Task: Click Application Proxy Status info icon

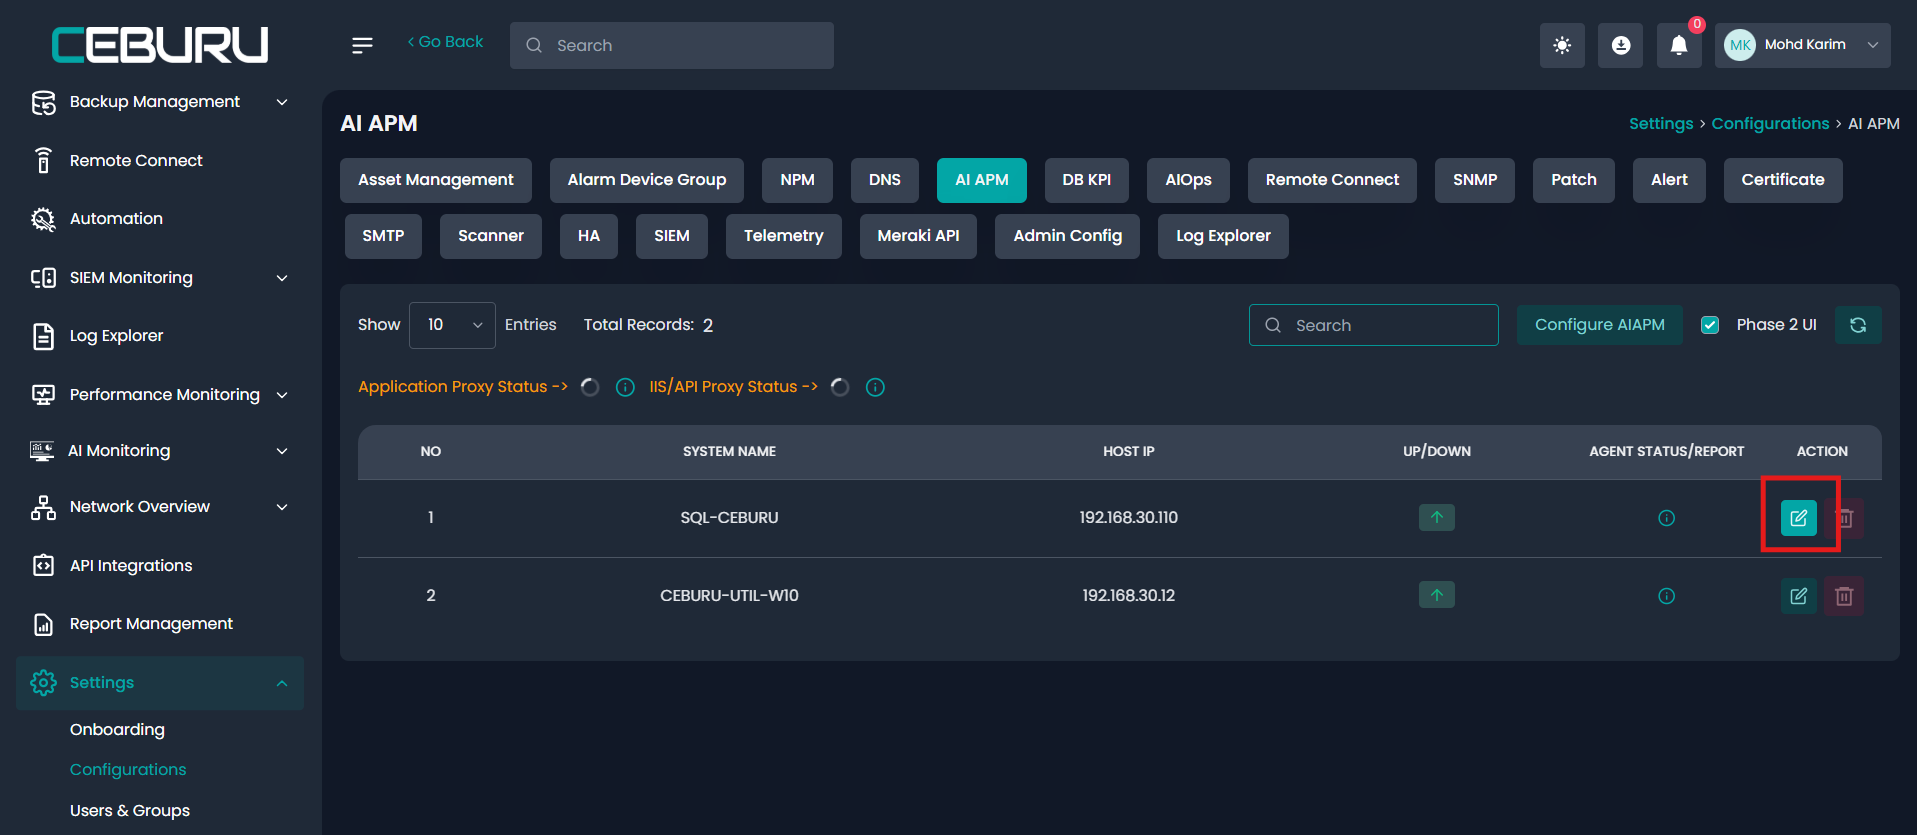Action: point(625,387)
